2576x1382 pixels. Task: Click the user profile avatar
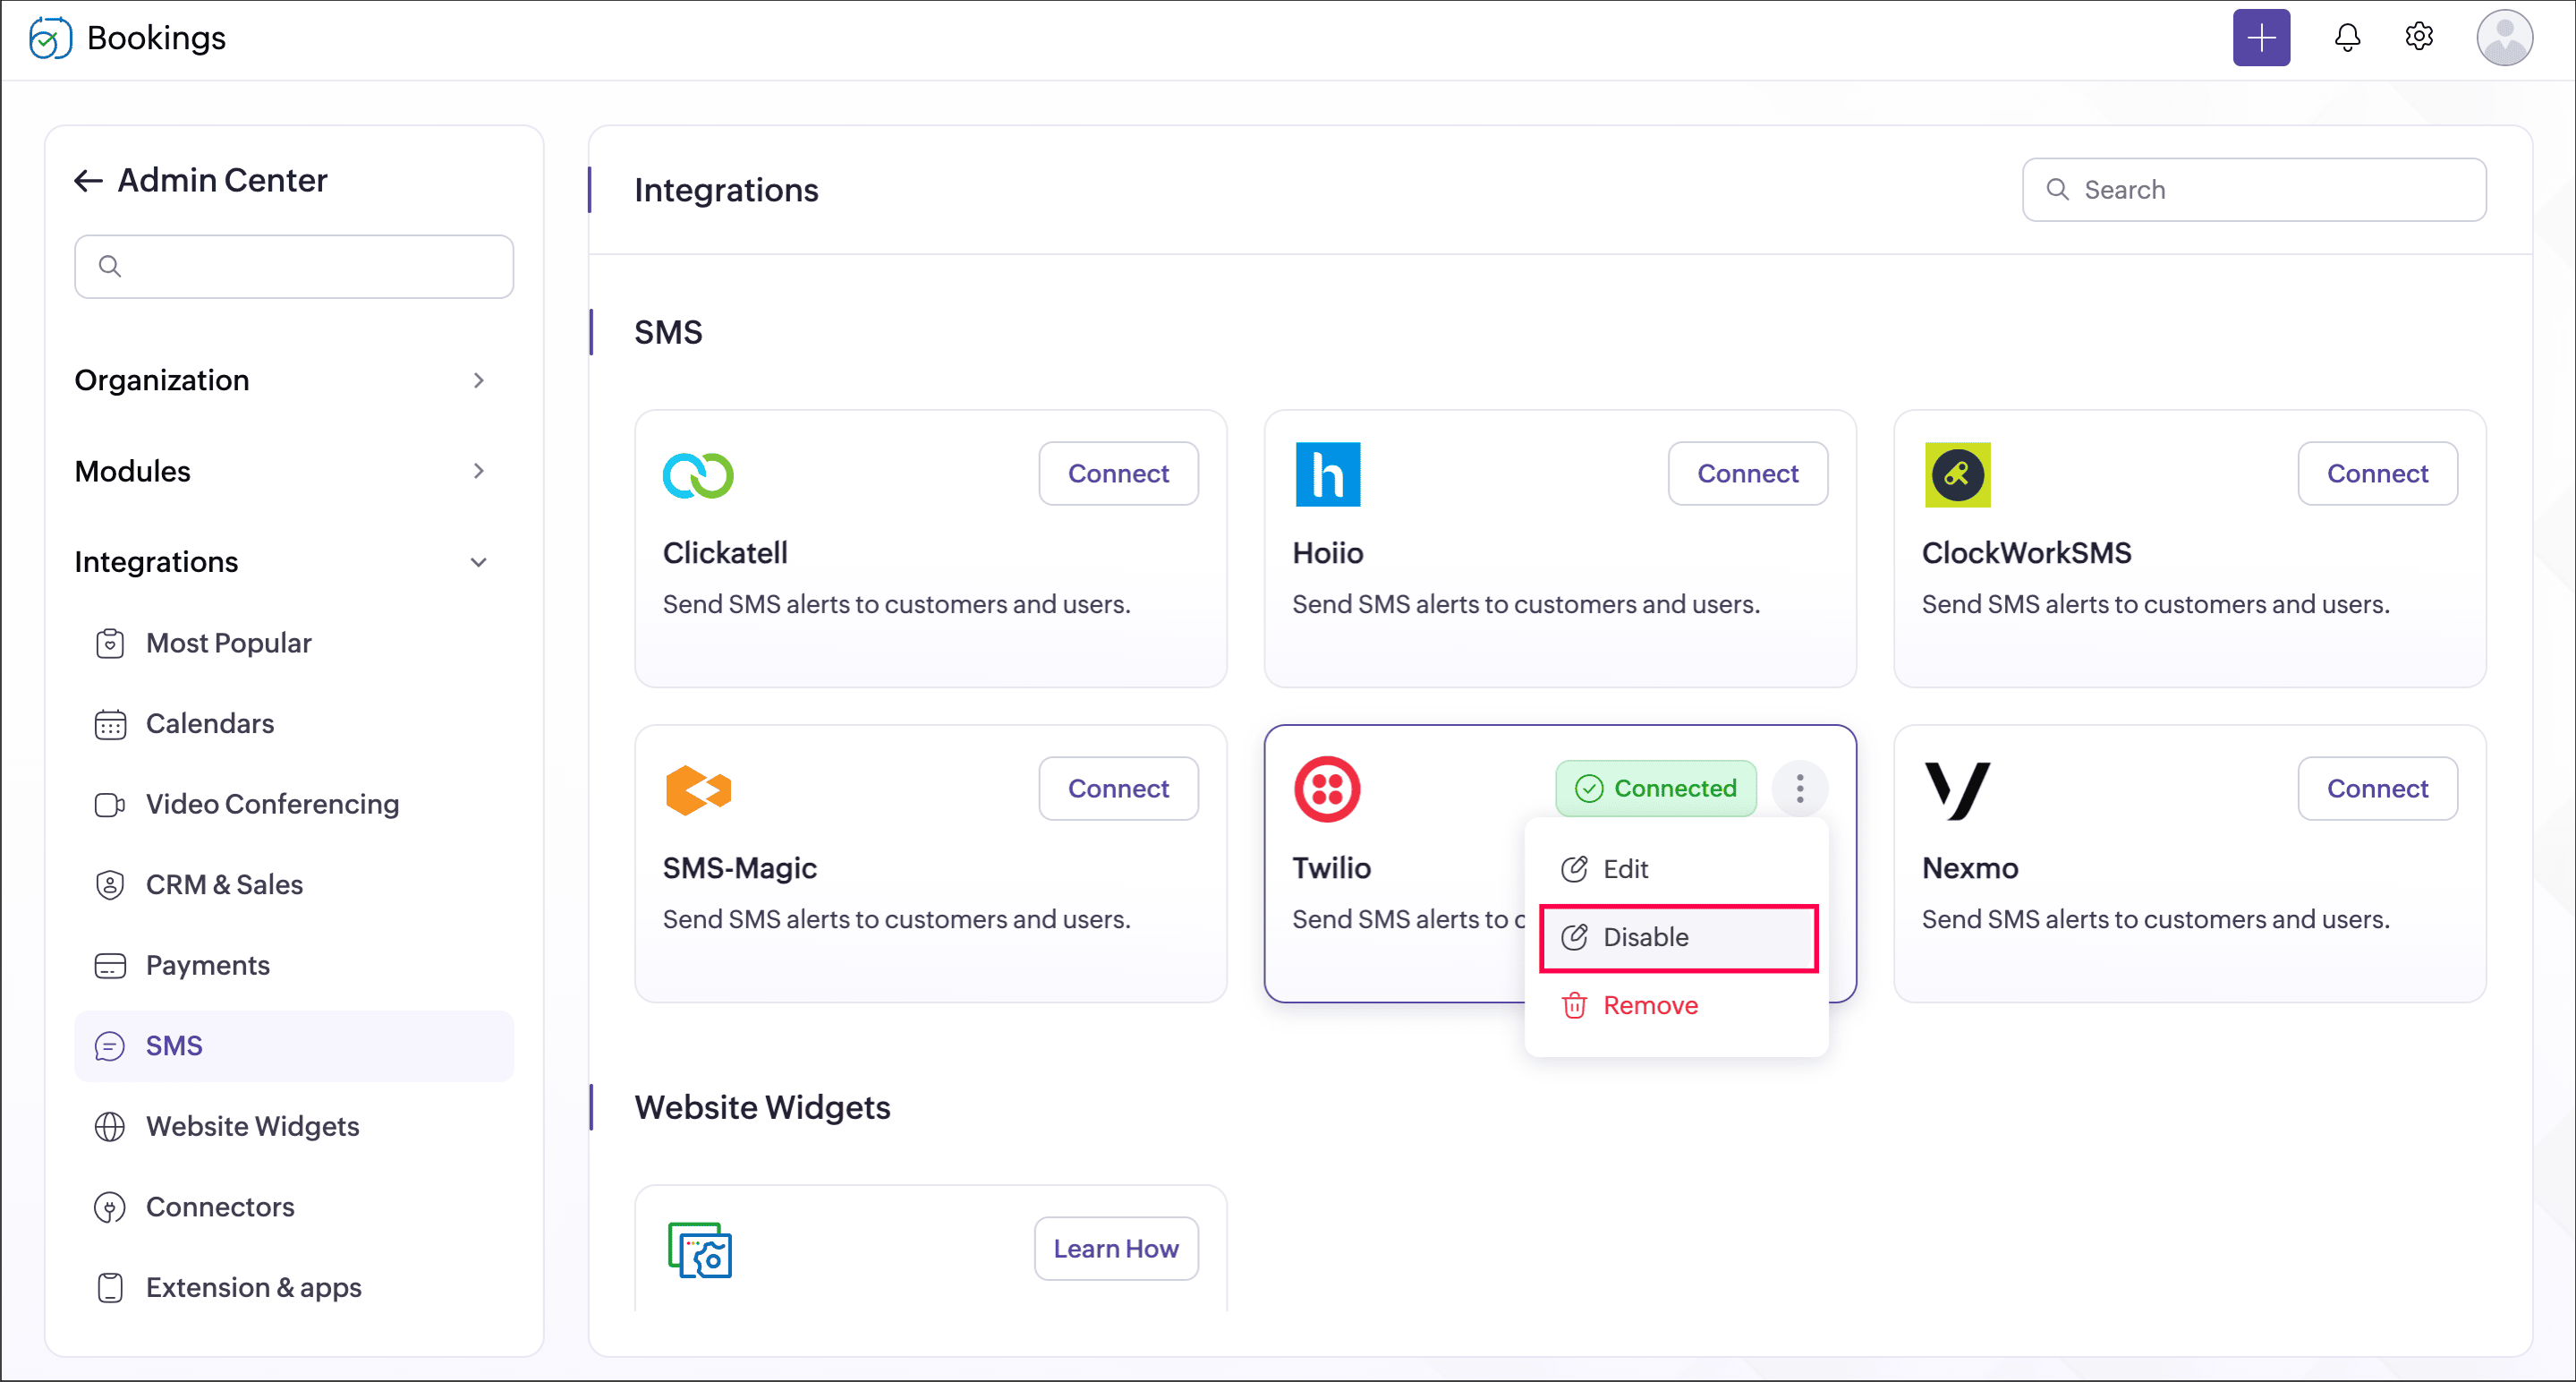point(2503,38)
